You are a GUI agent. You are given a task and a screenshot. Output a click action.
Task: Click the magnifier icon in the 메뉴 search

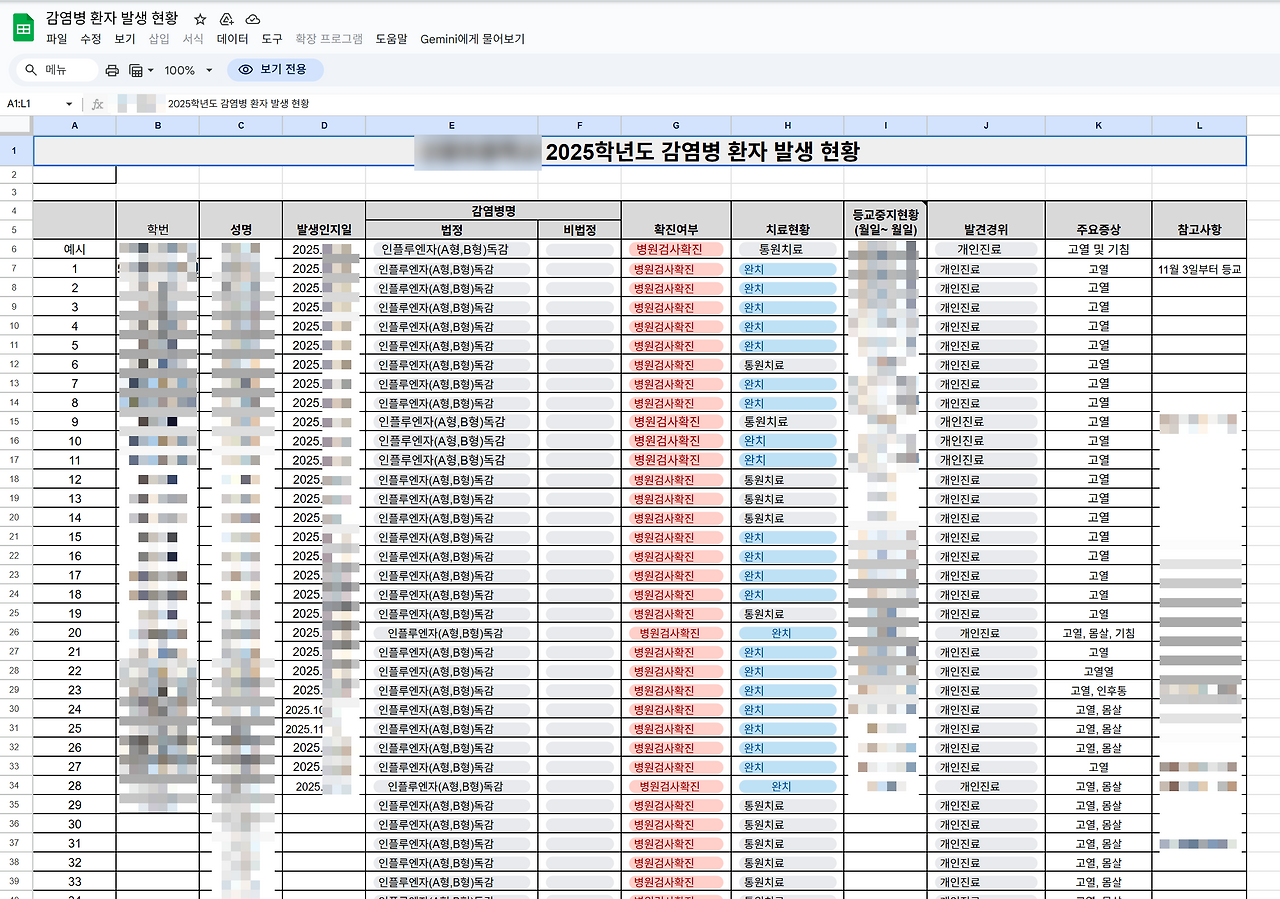pyautogui.click(x=31, y=70)
